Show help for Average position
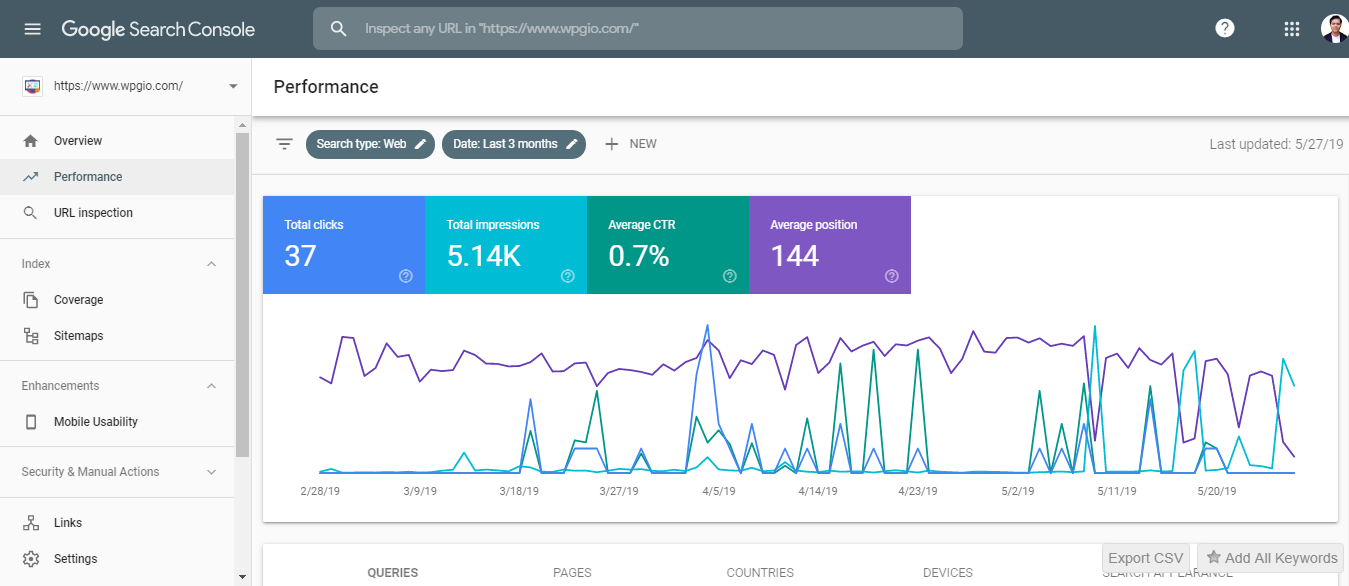Image resolution: width=1349 pixels, height=586 pixels. 892,276
